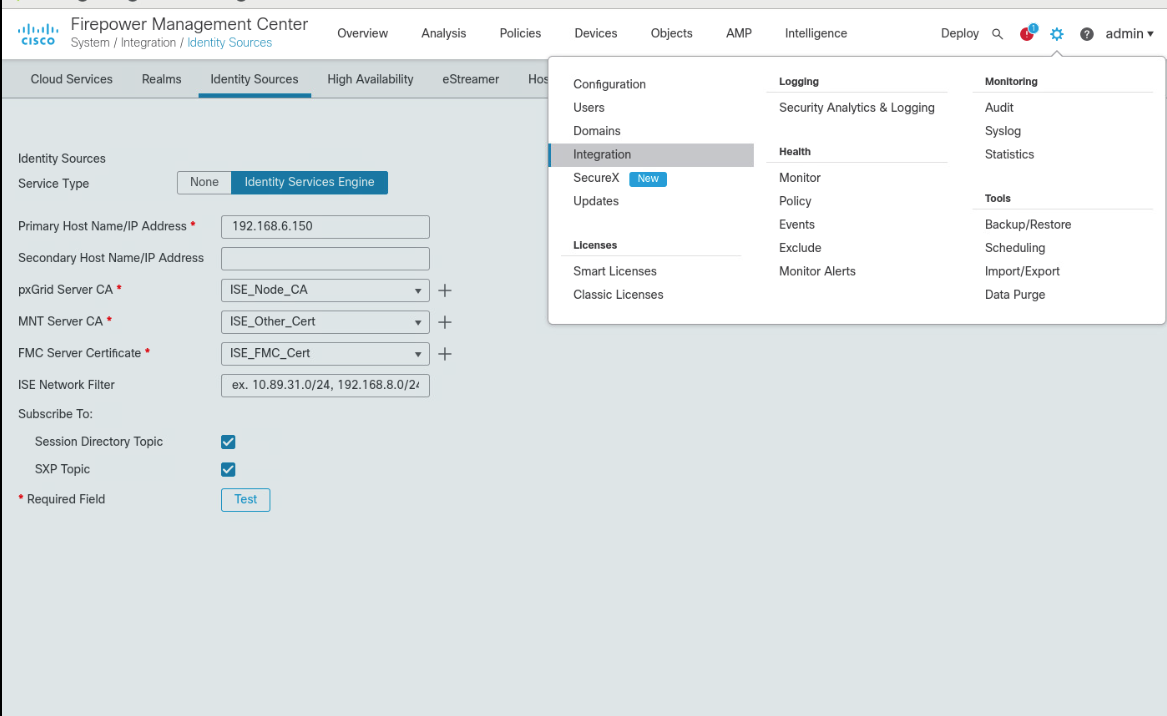Add new FMC Server Certificate with plus
1167x716 pixels.
point(445,354)
